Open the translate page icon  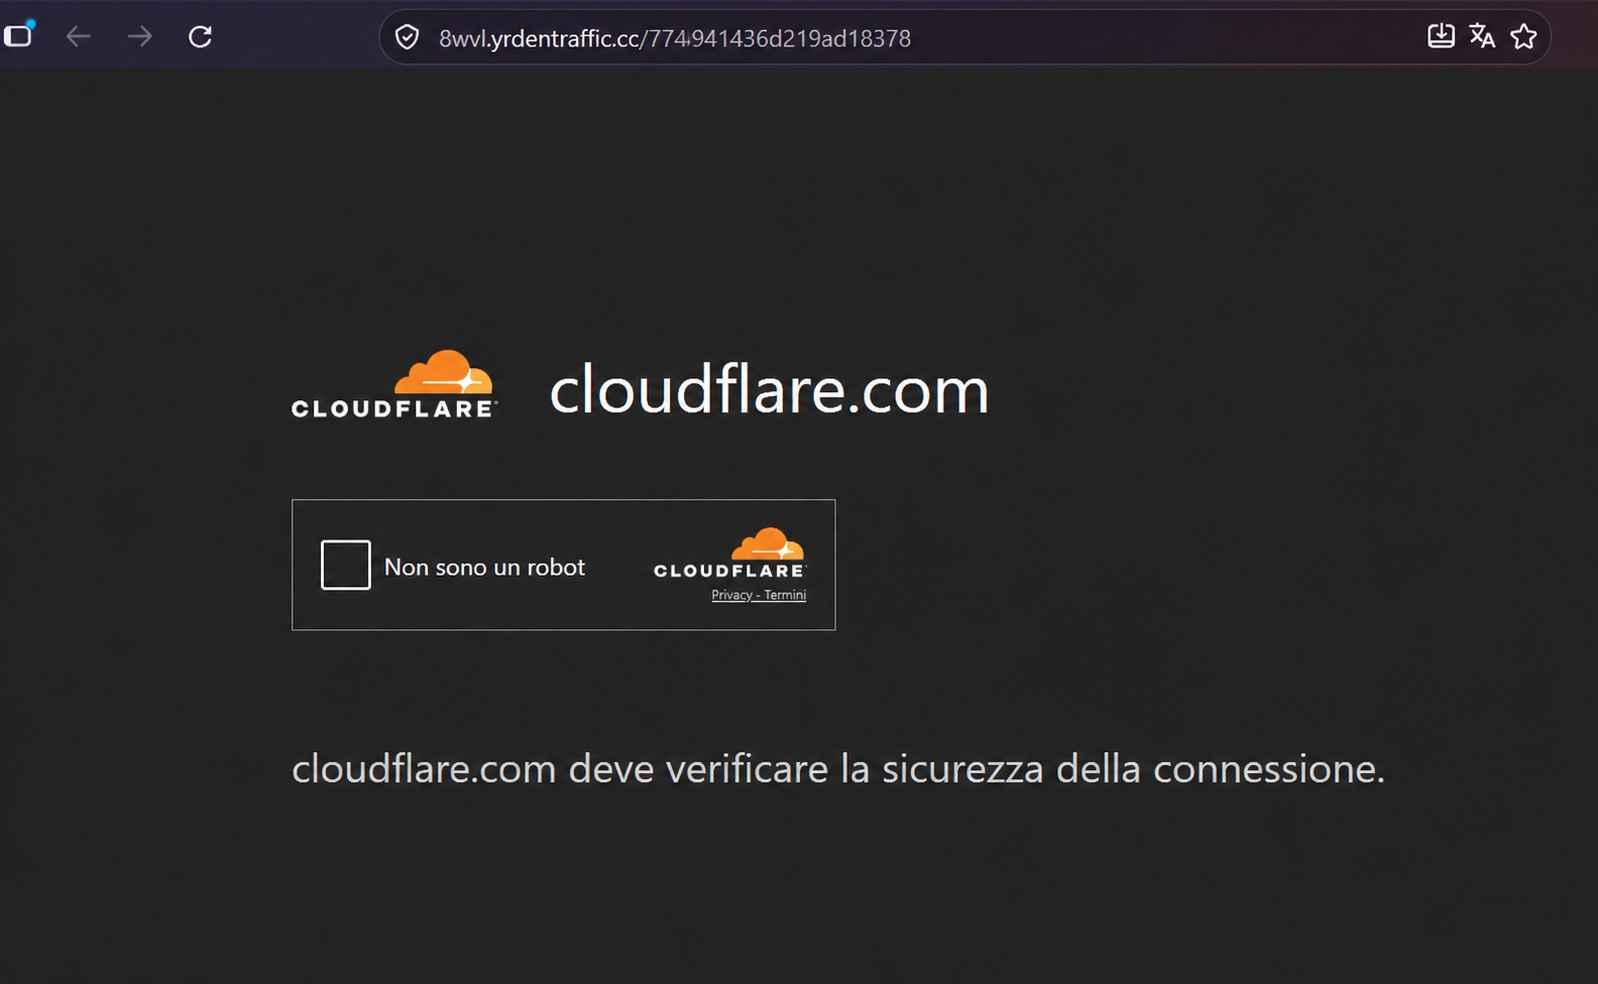[1482, 37]
